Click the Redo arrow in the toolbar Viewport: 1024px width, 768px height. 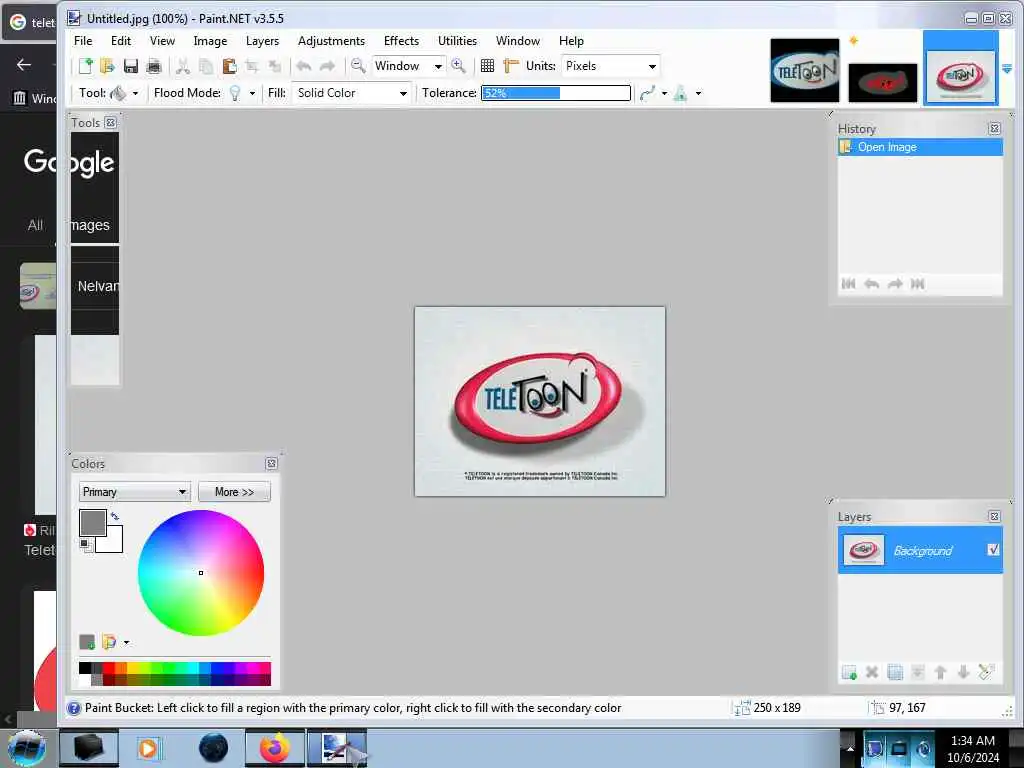pos(327,66)
